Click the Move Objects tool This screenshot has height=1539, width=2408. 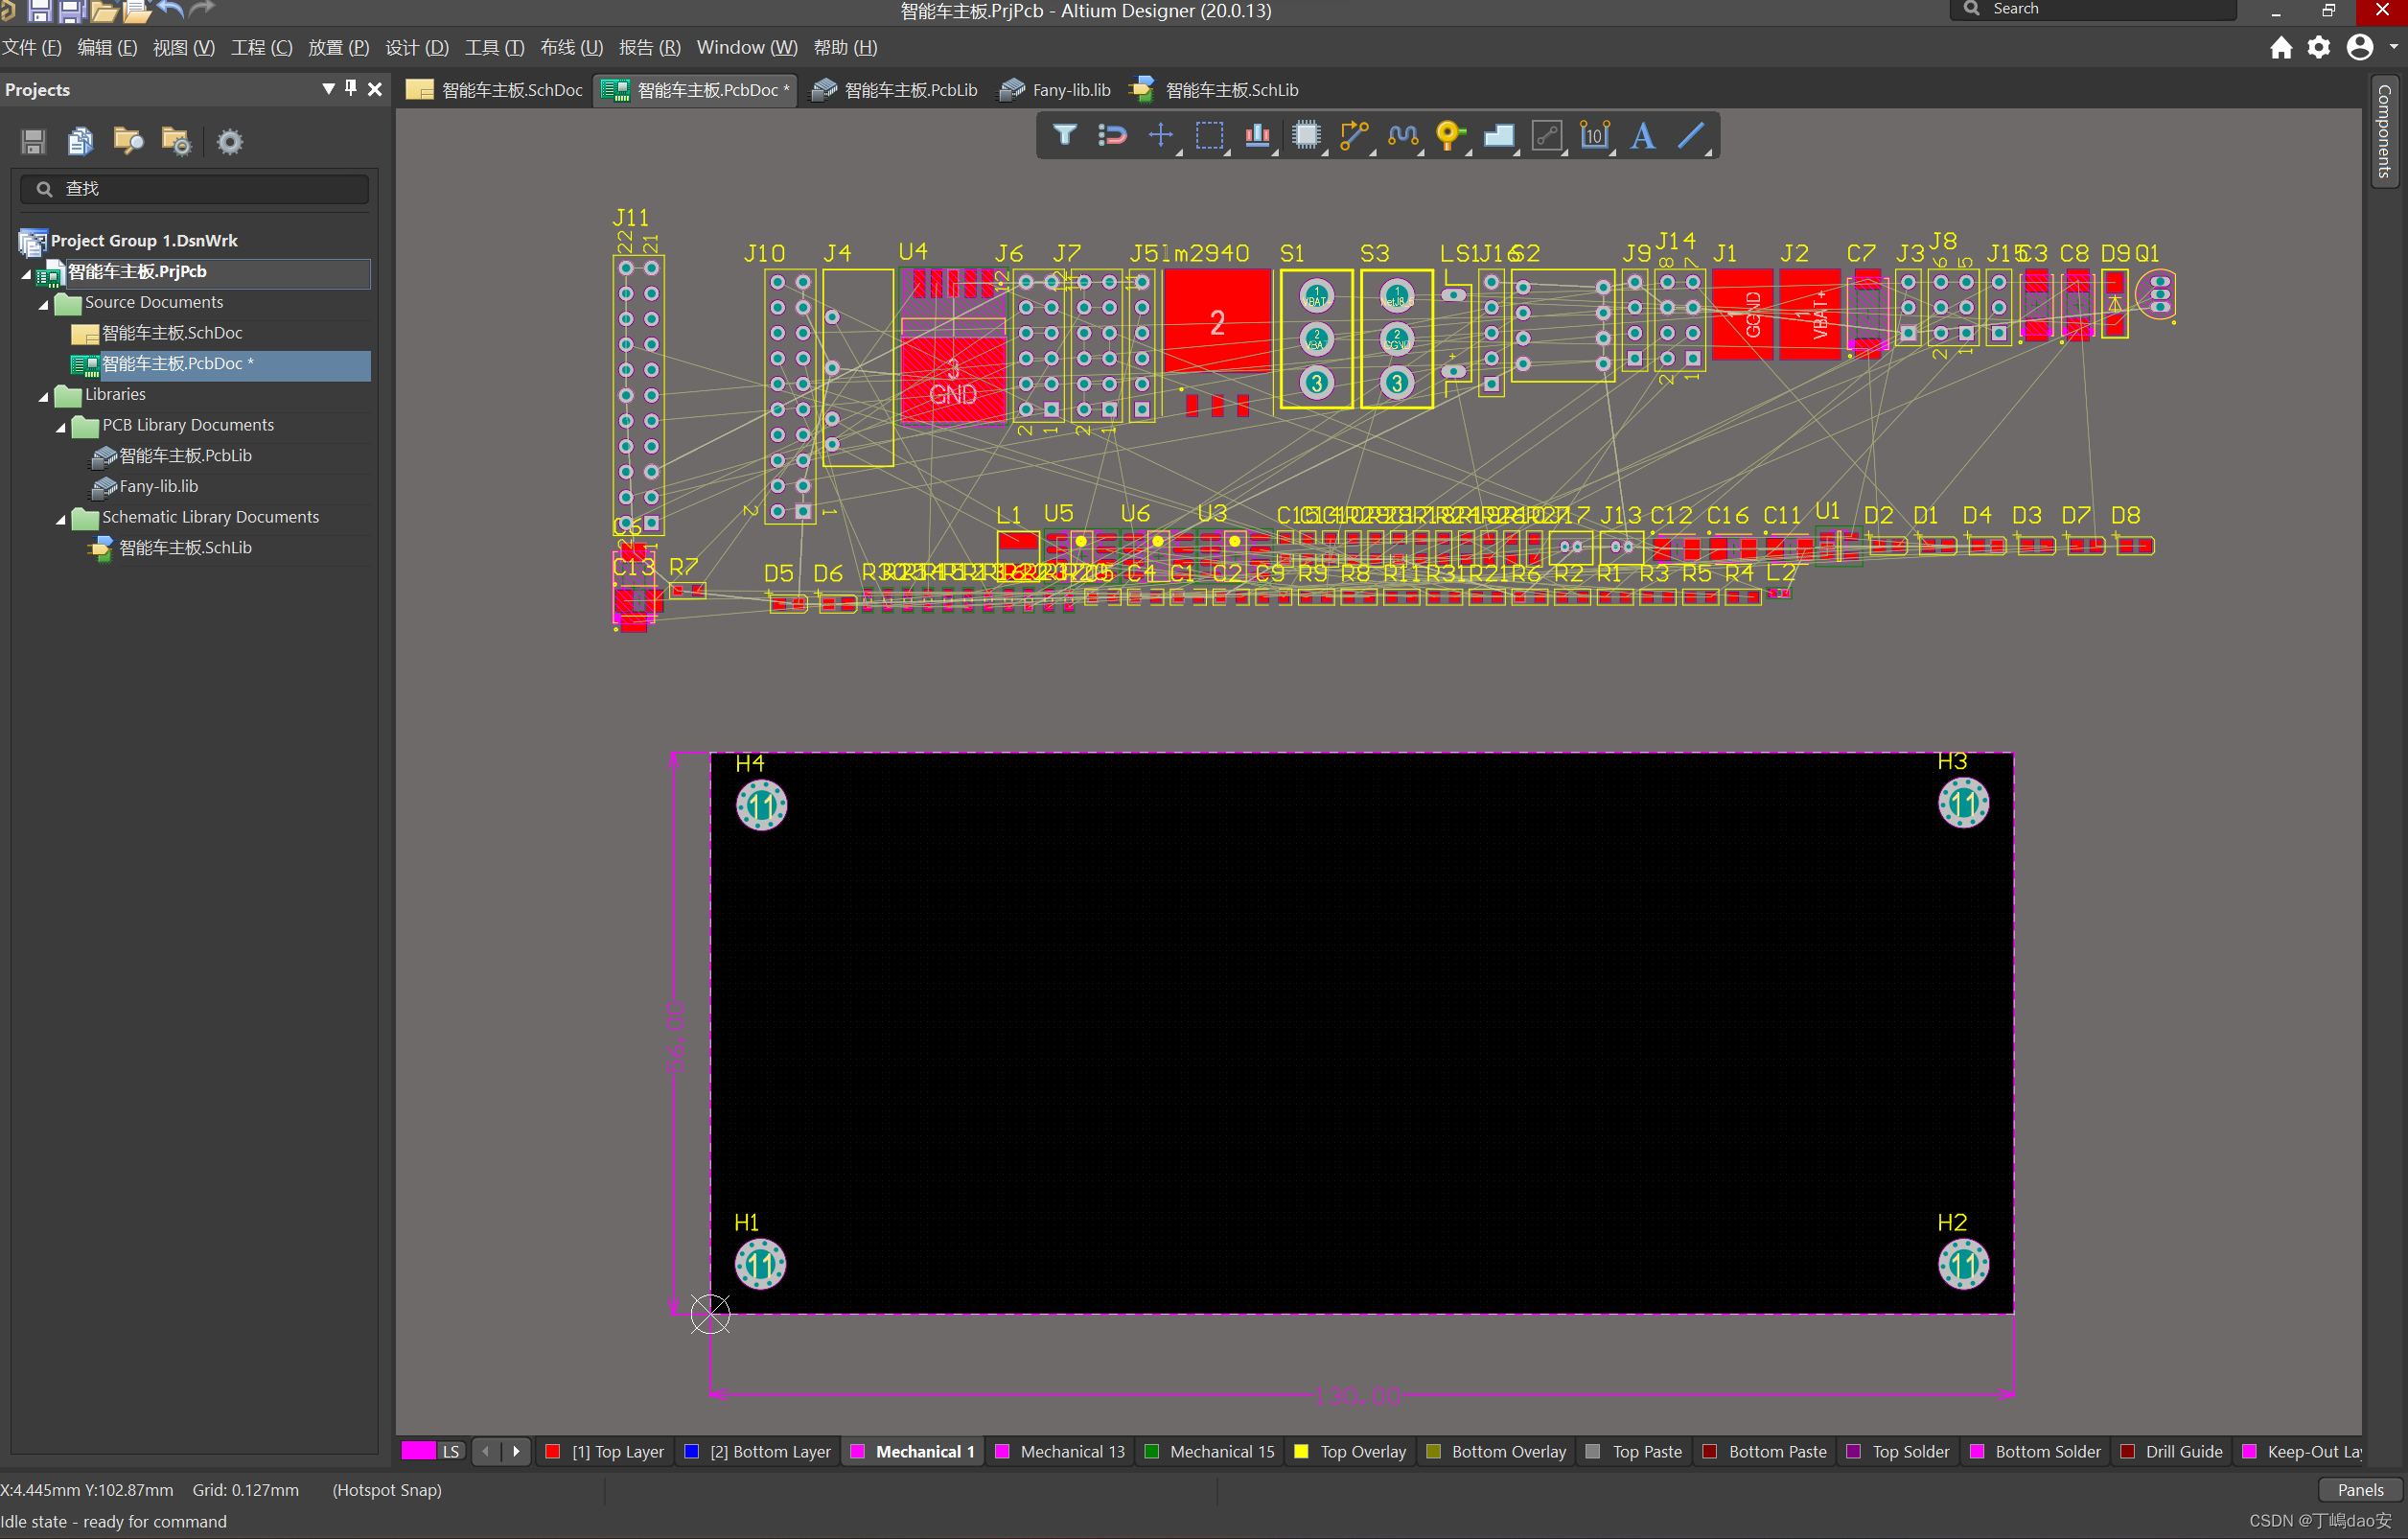[1160, 136]
